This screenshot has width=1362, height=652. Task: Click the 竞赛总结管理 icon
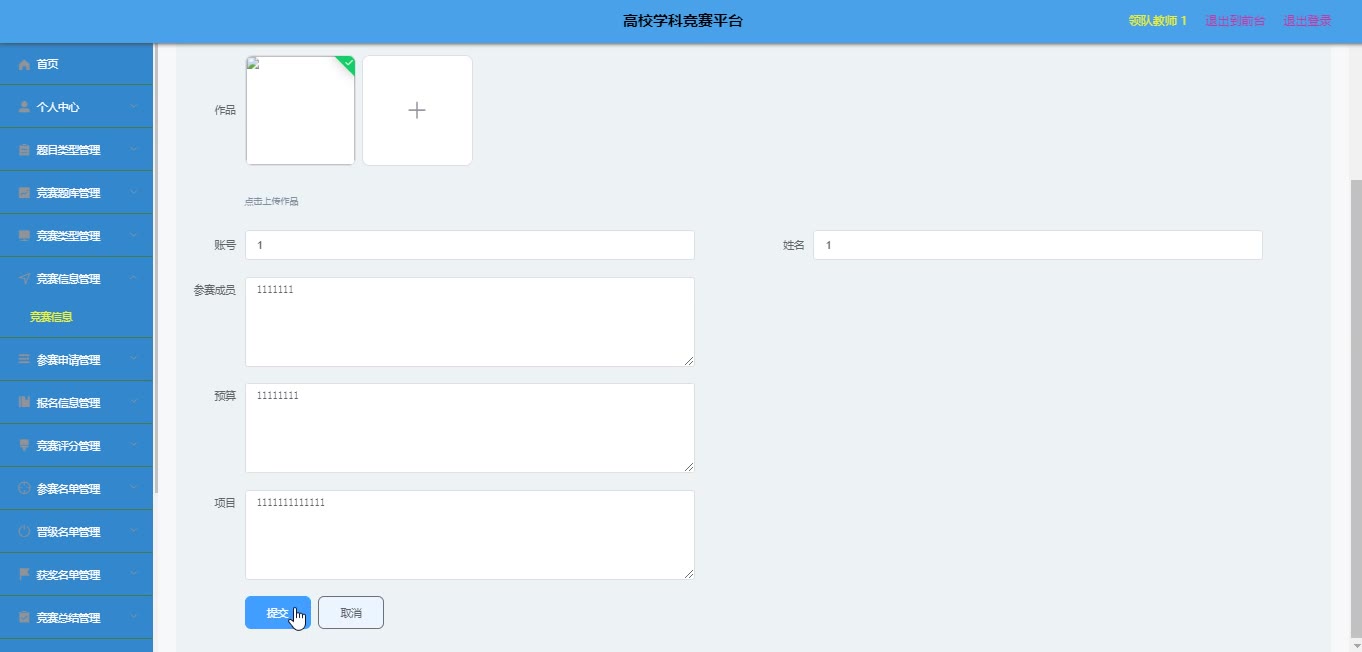(24, 618)
